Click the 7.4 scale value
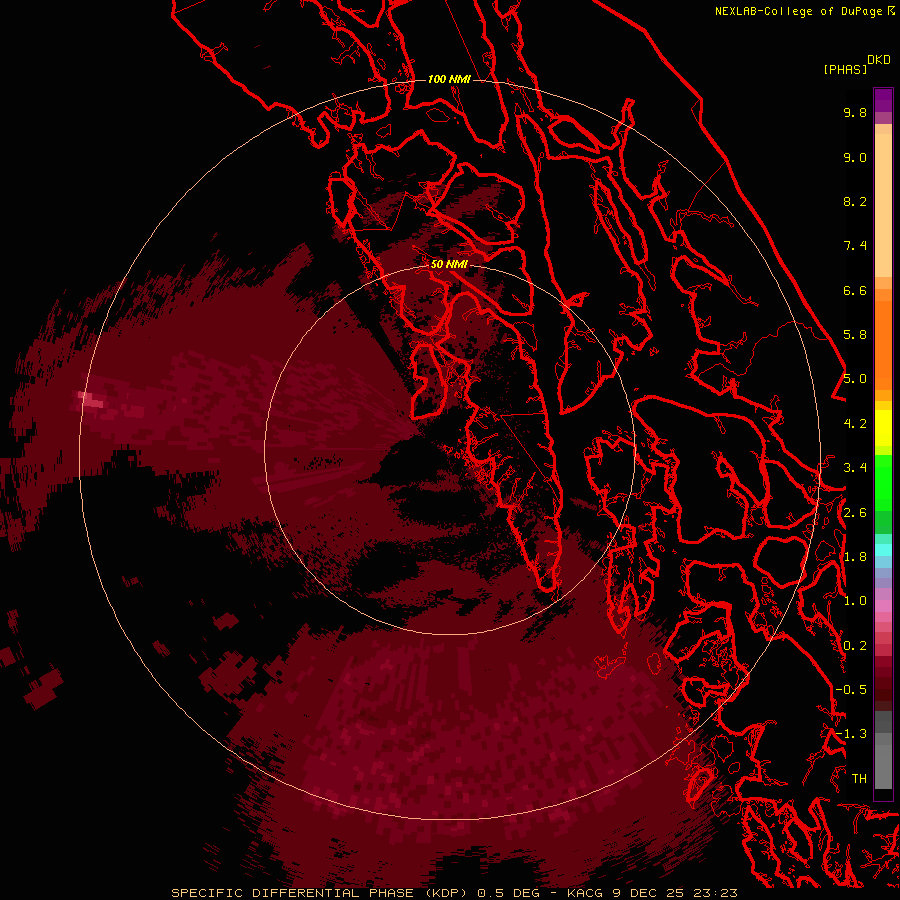This screenshot has height=900, width=900. (x=855, y=246)
